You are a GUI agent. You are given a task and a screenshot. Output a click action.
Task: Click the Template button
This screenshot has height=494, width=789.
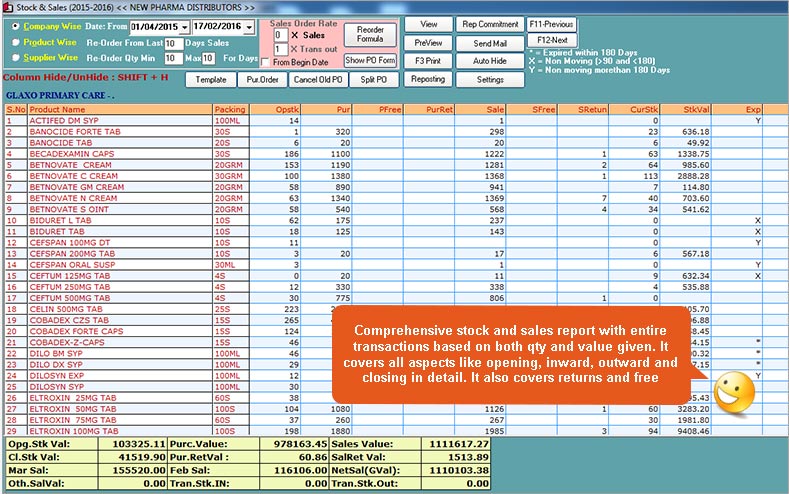[211, 79]
